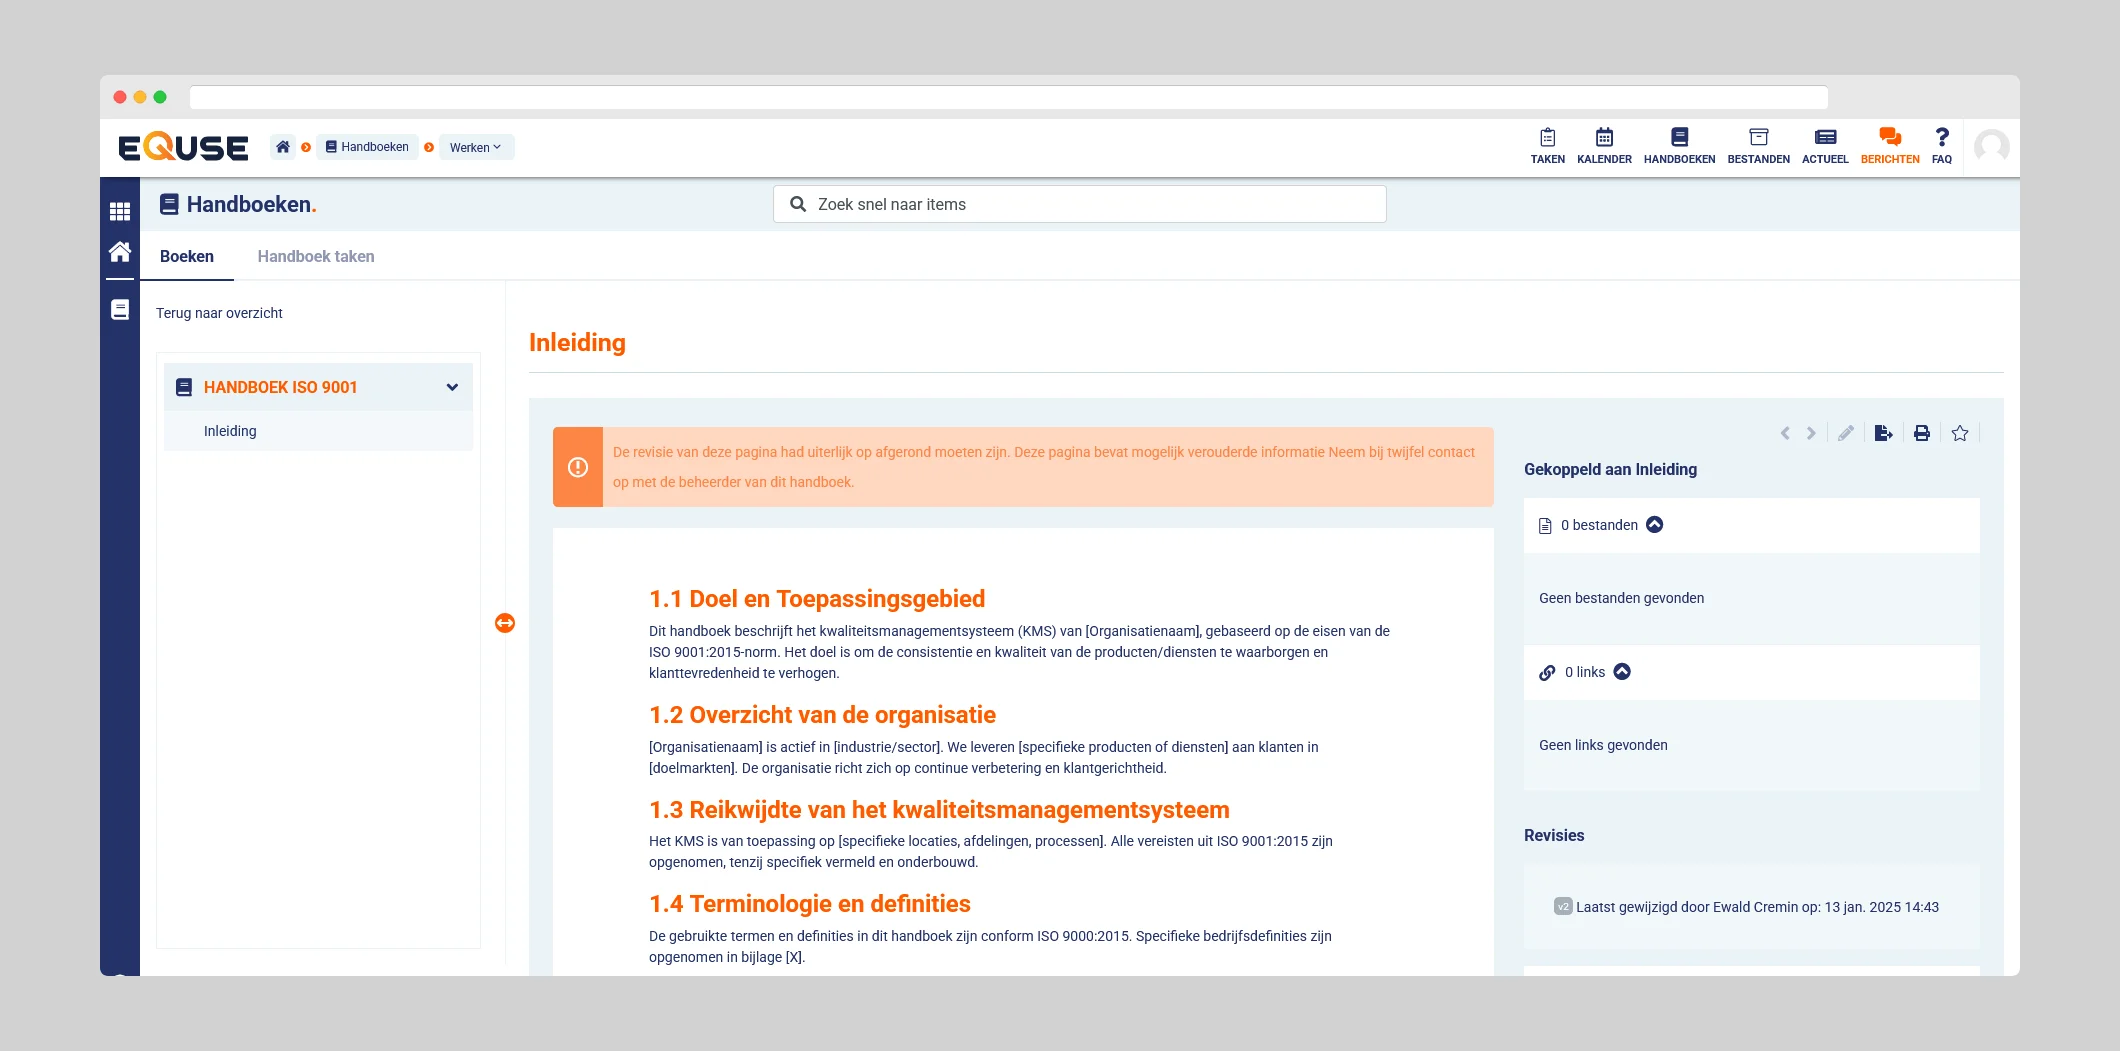Select Inleiding in the handbook tree
This screenshot has height=1051, width=2120.
click(230, 431)
